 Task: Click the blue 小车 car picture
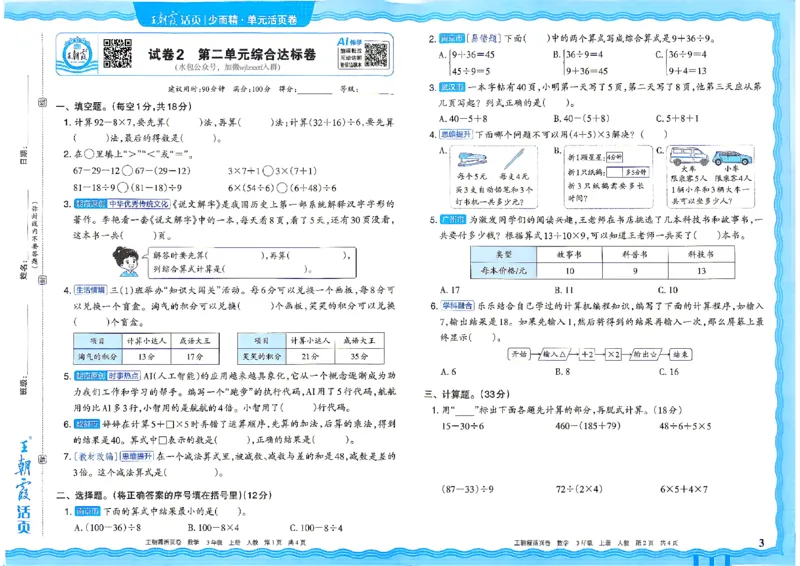(731, 157)
